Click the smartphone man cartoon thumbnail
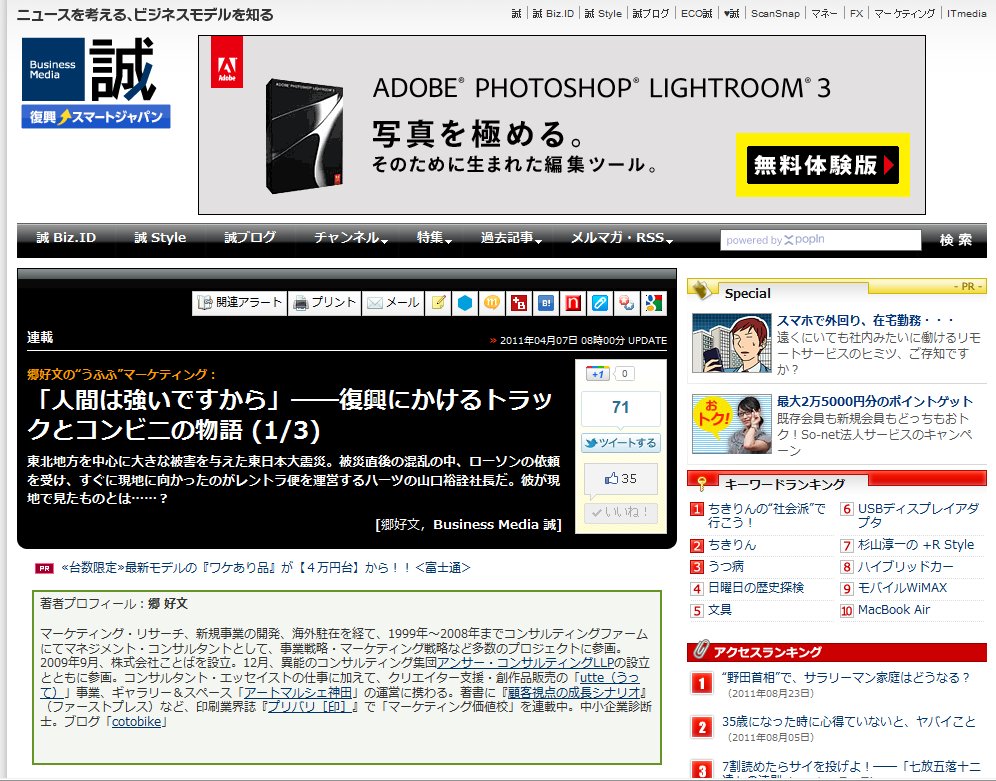Viewport: 996px width, 781px height. (731, 343)
